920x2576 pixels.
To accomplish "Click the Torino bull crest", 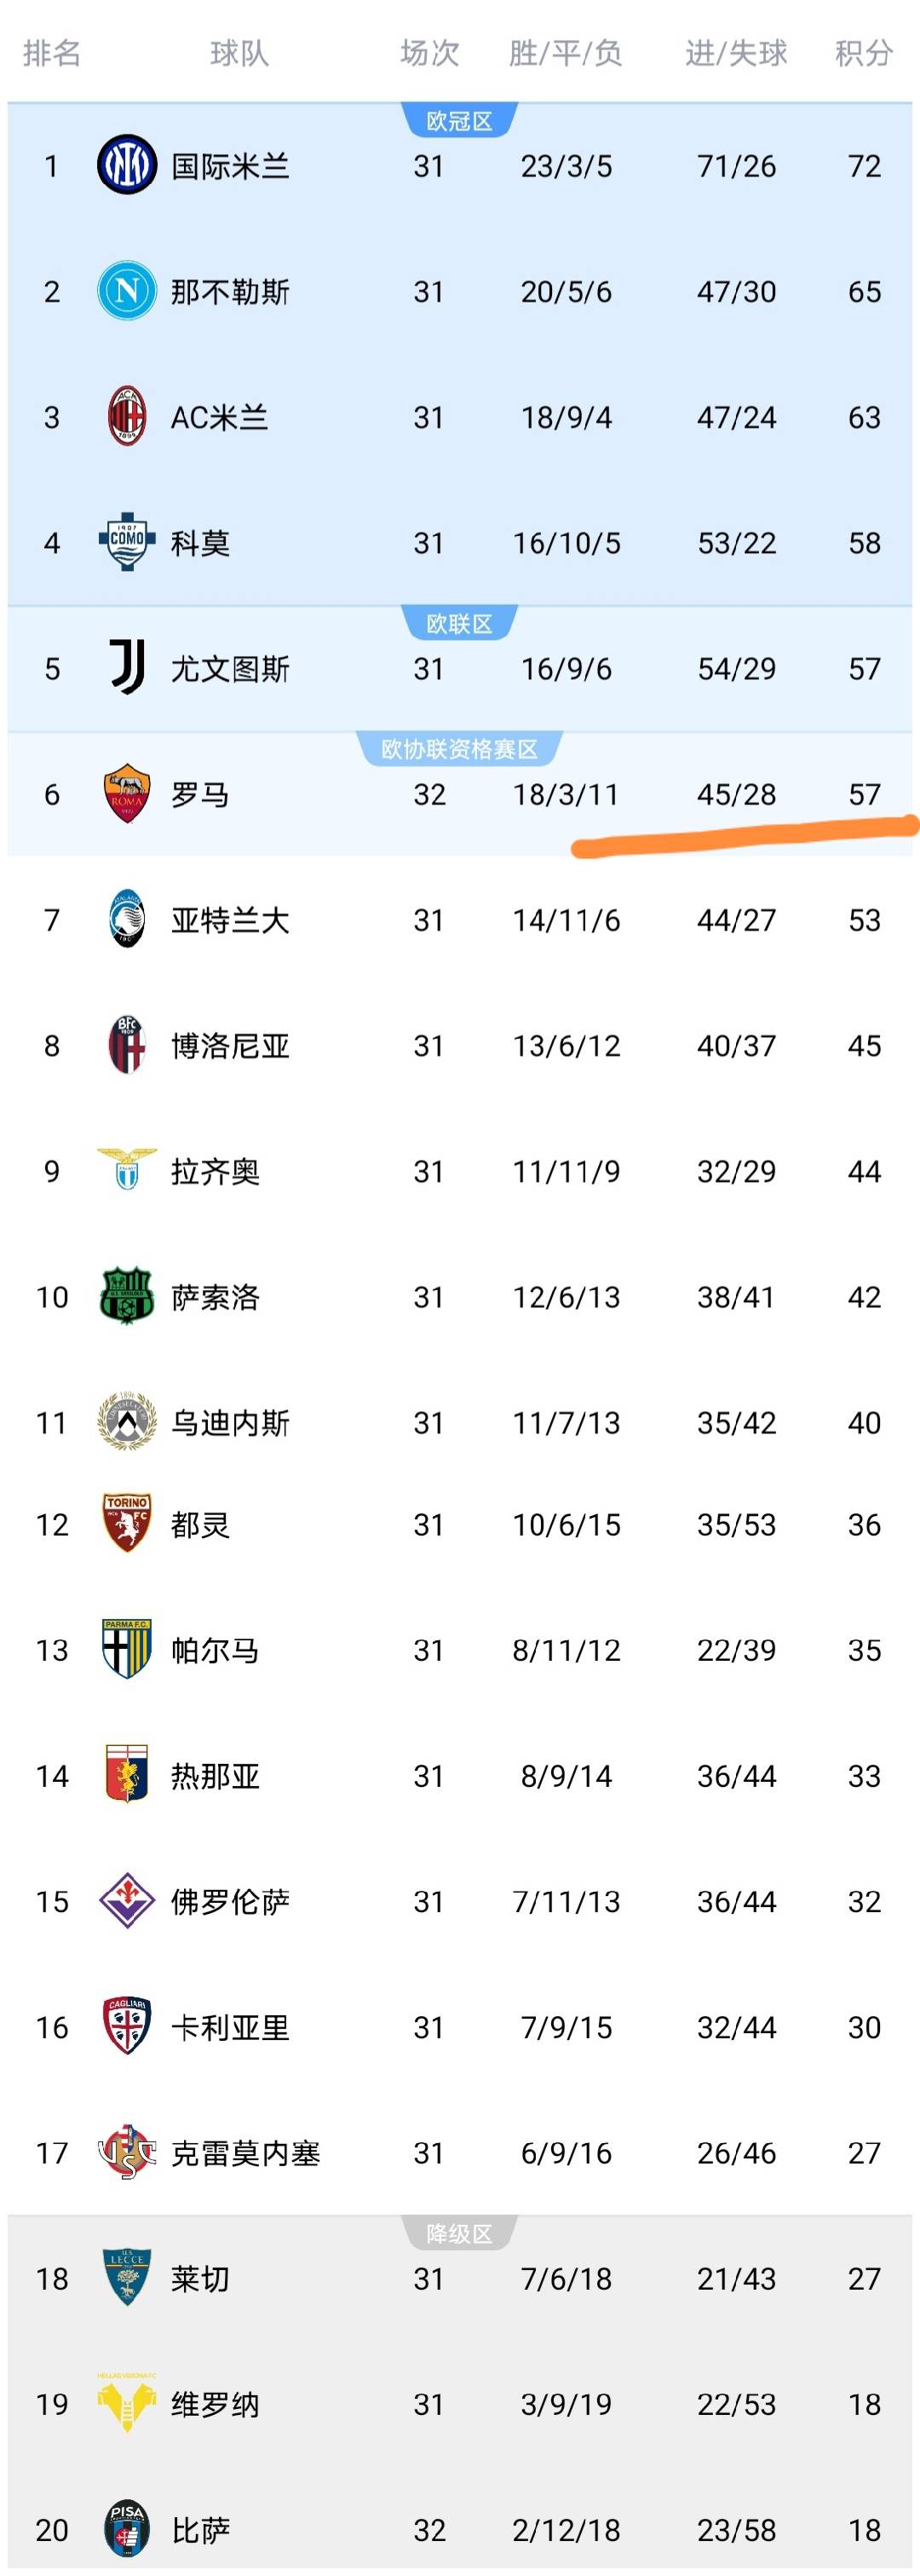I will pyautogui.click(x=127, y=1524).
